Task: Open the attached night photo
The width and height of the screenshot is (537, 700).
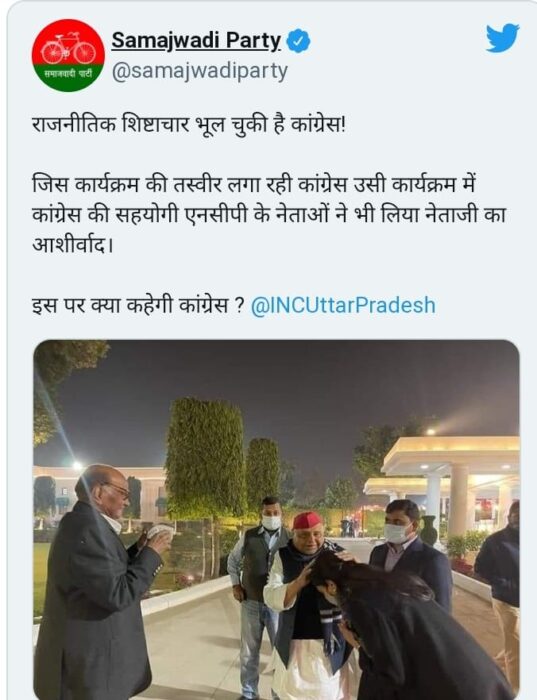Action: point(276,520)
